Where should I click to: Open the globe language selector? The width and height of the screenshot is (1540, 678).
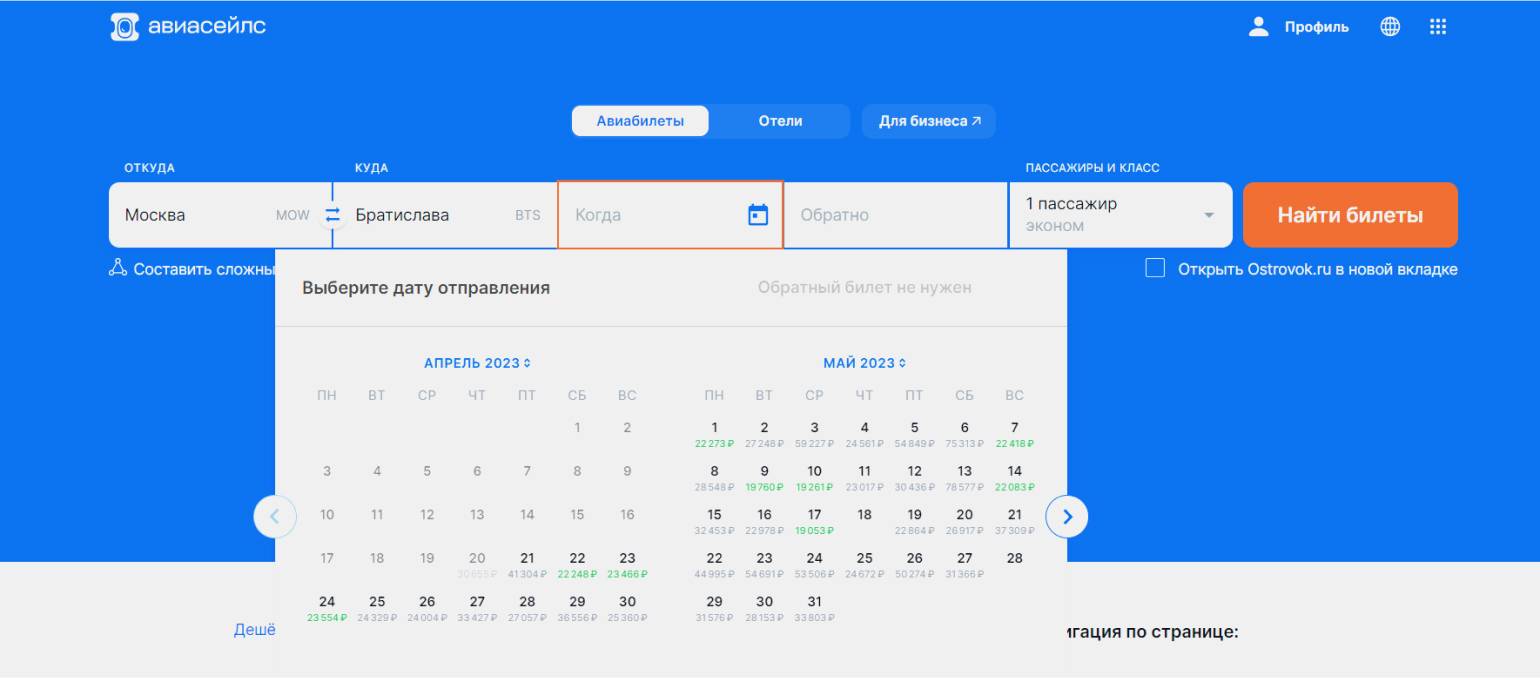coord(1390,27)
